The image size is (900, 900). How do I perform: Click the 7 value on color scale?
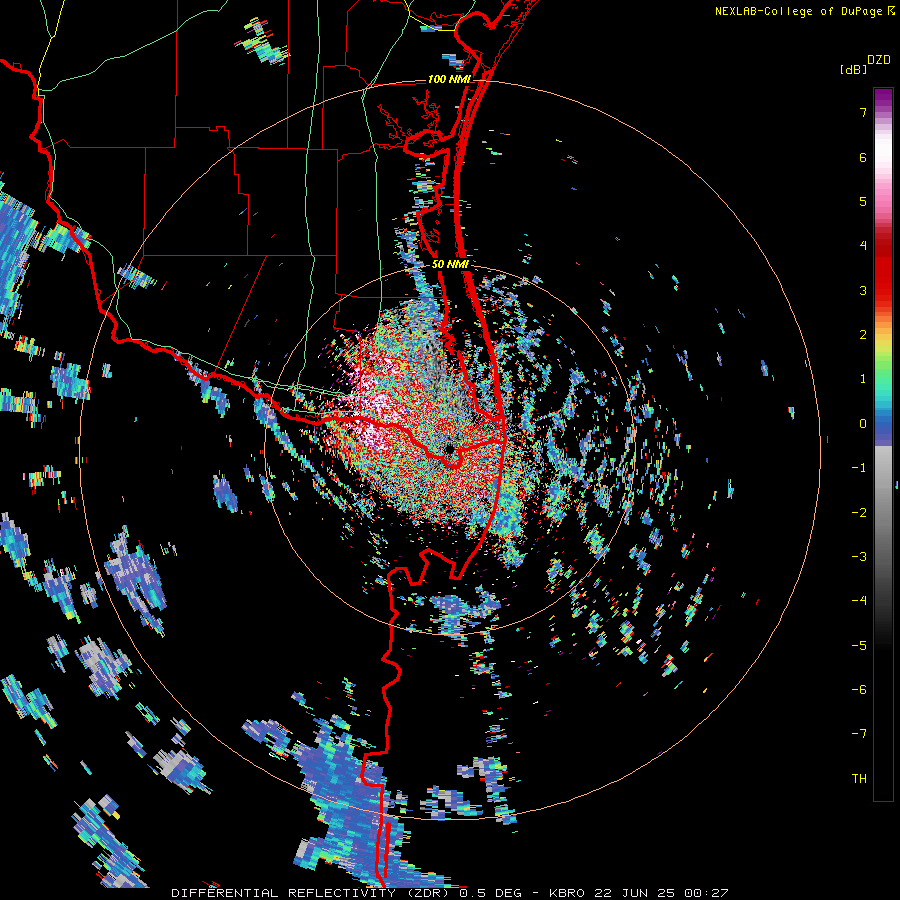[863, 112]
